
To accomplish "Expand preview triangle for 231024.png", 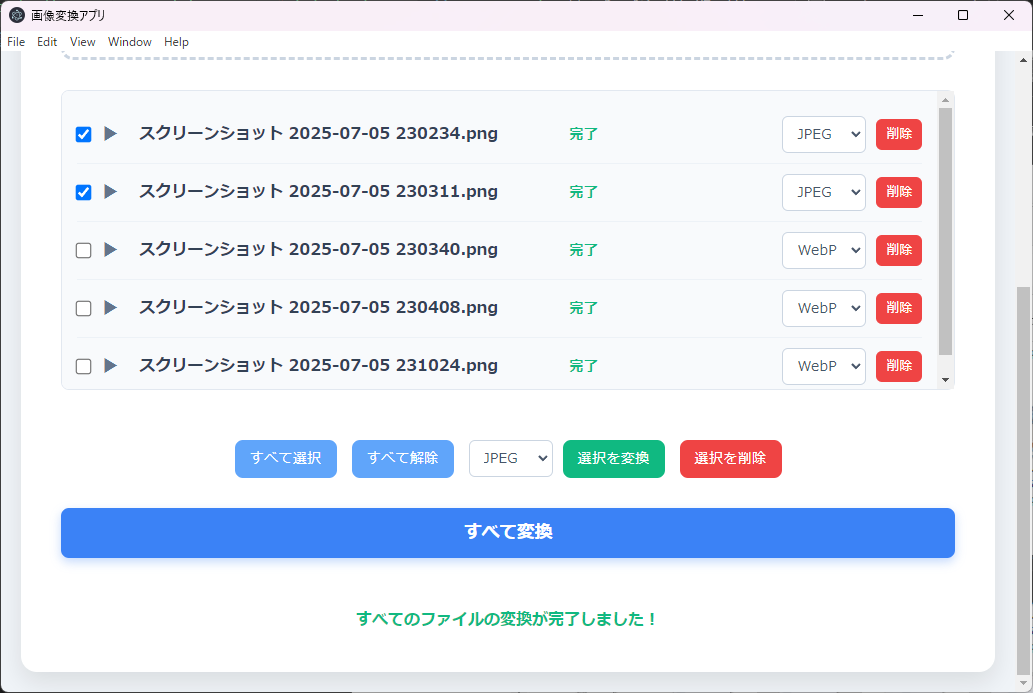I will pyautogui.click(x=111, y=366).
